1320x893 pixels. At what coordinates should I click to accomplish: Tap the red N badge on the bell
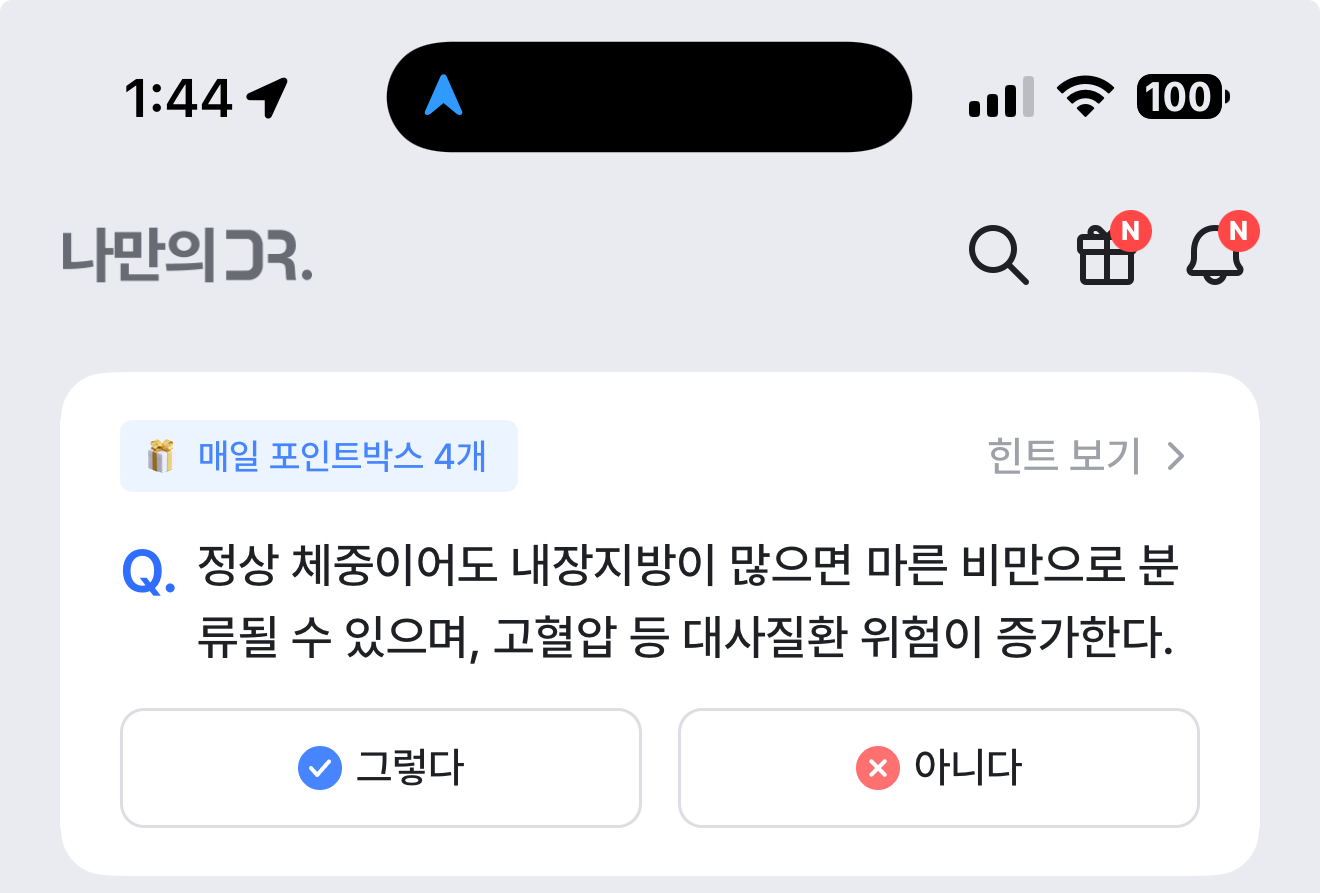point(1238,232)
